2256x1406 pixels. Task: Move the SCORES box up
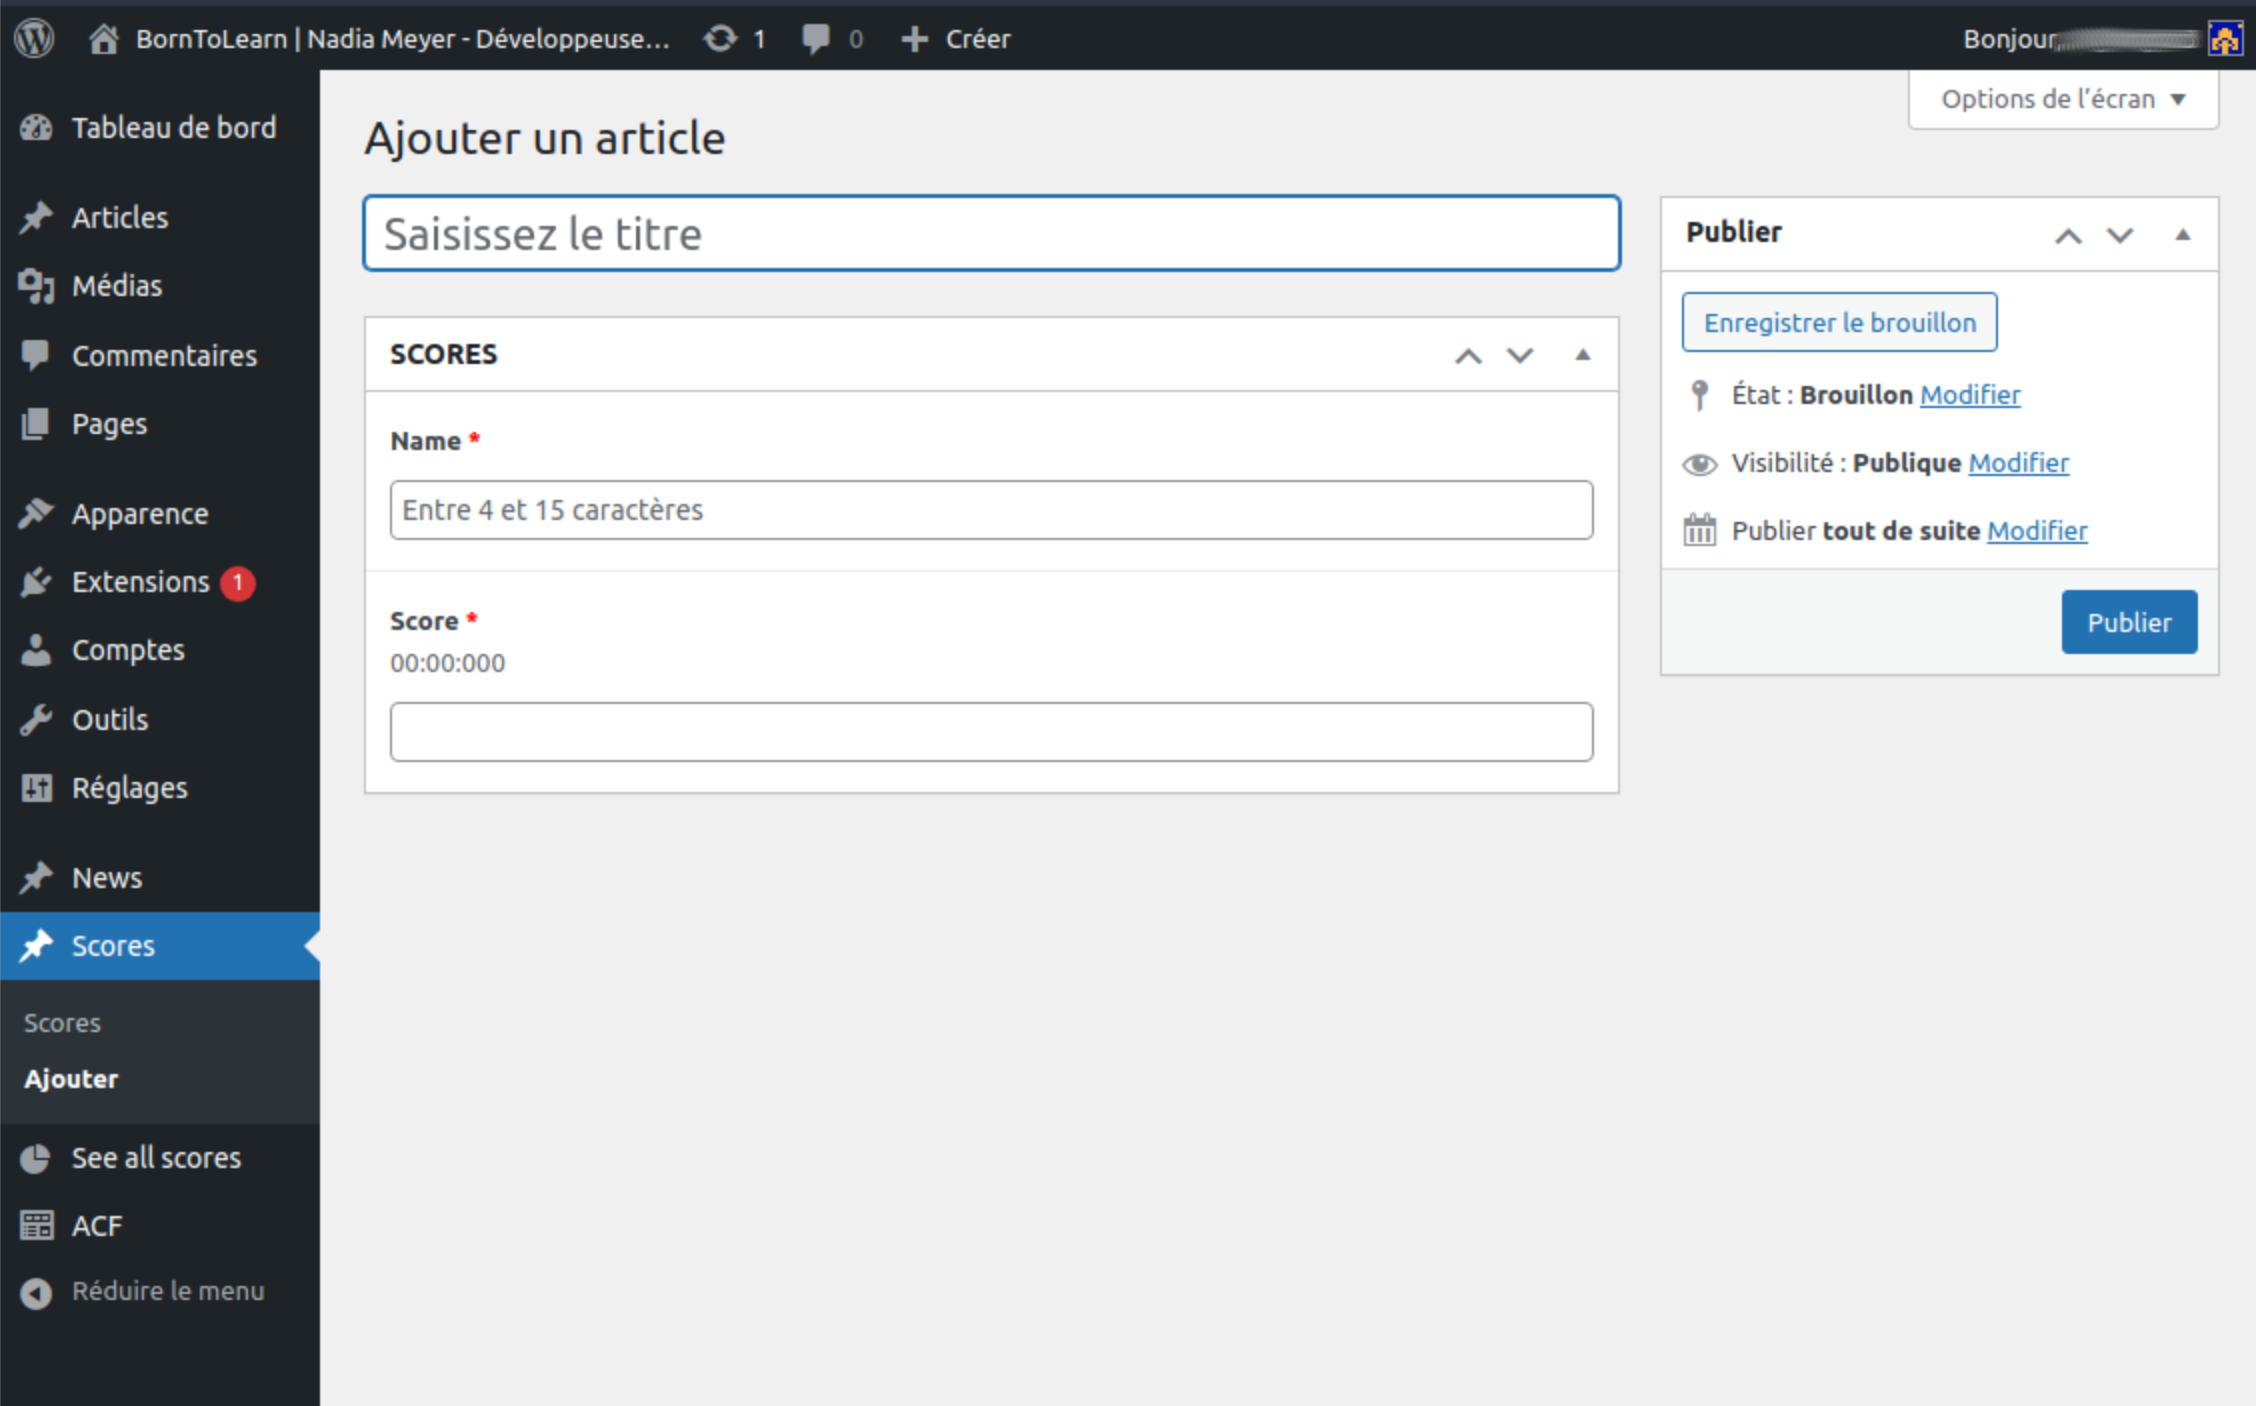(1468, 355)
